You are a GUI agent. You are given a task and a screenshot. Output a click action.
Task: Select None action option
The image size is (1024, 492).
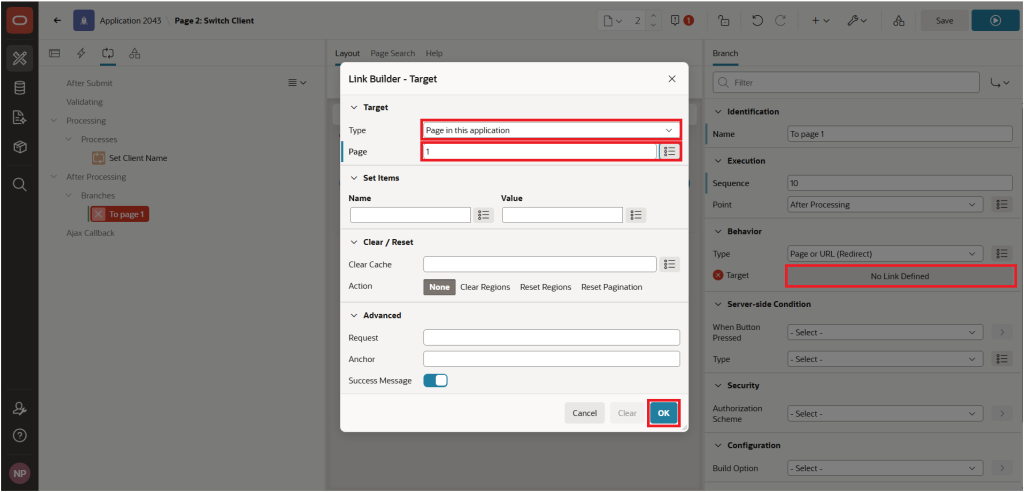pyautogui.click(x=440, y=287)
